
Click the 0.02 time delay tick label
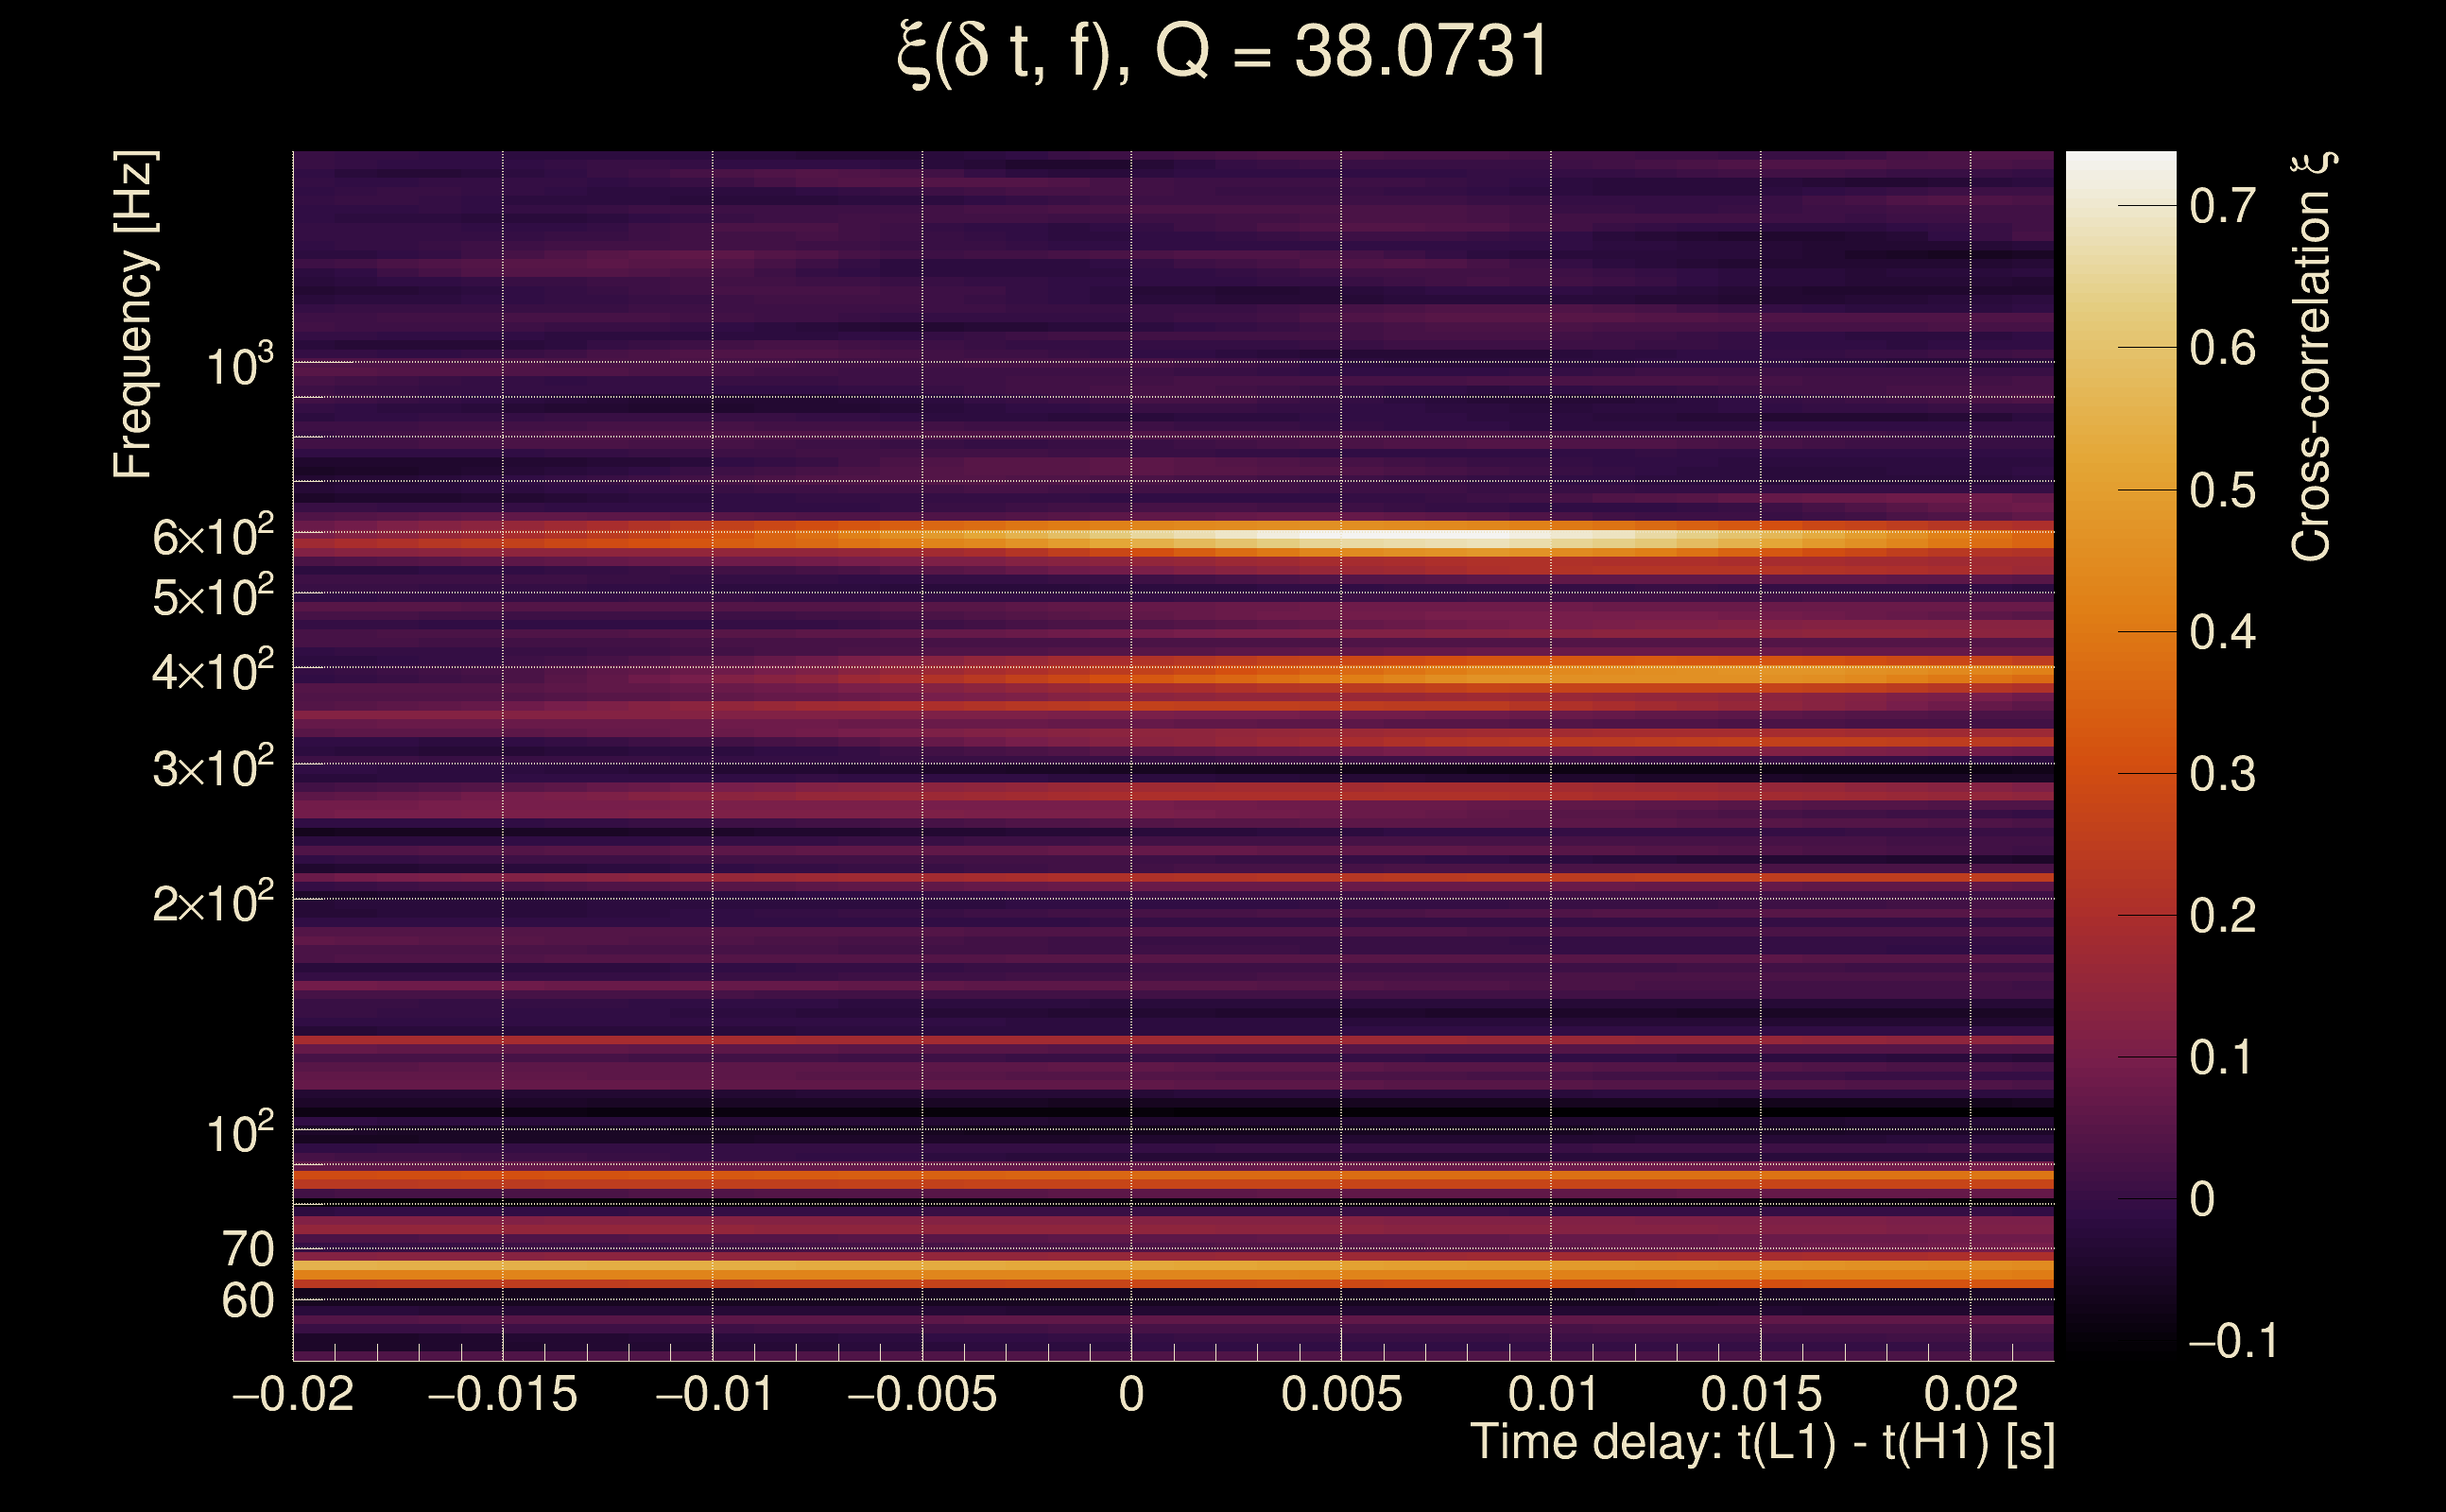coord(1970,1395)
